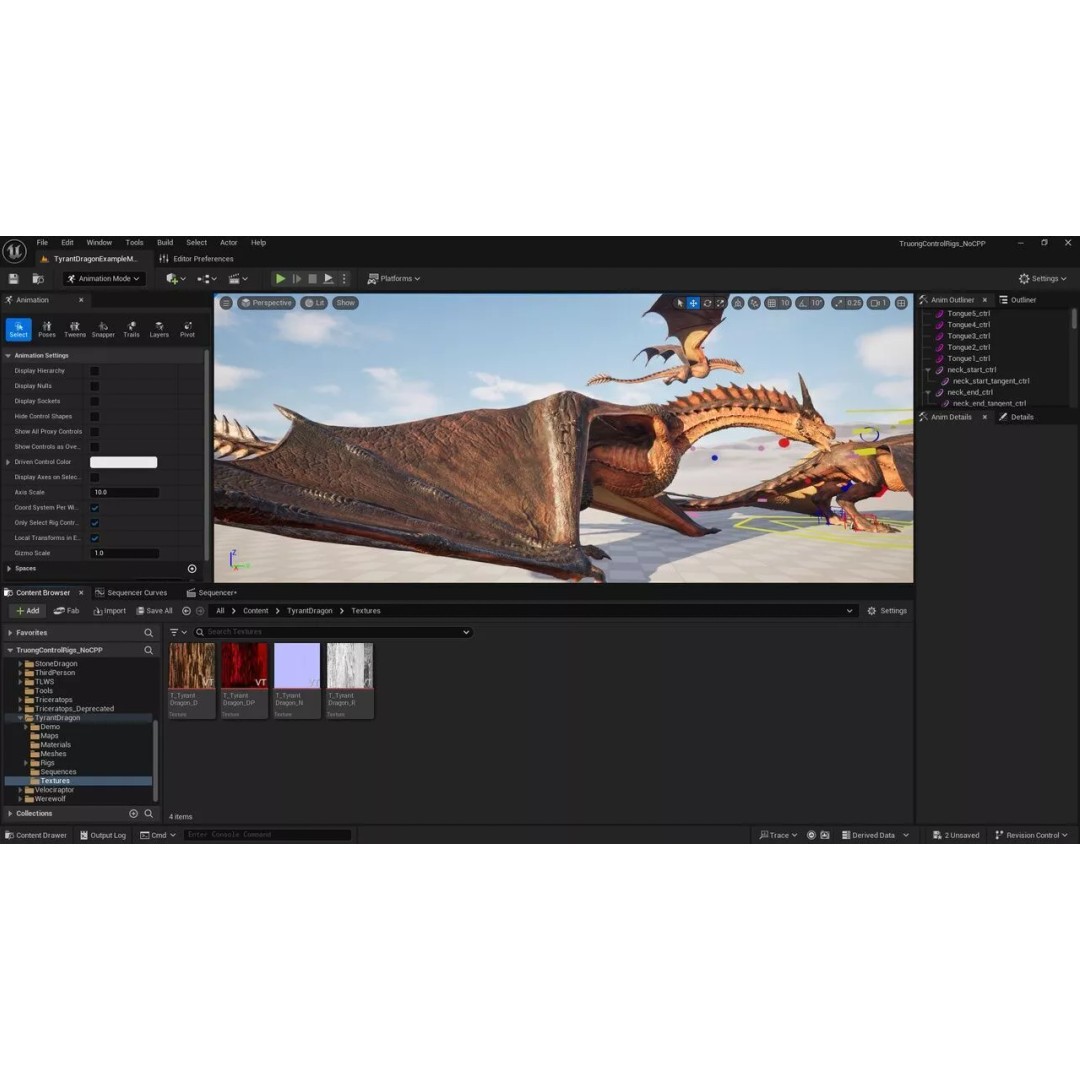The image size is (1080, 1080).
Task: Open the cinematics clapperboard dropdown
Action: coord(238,278)
